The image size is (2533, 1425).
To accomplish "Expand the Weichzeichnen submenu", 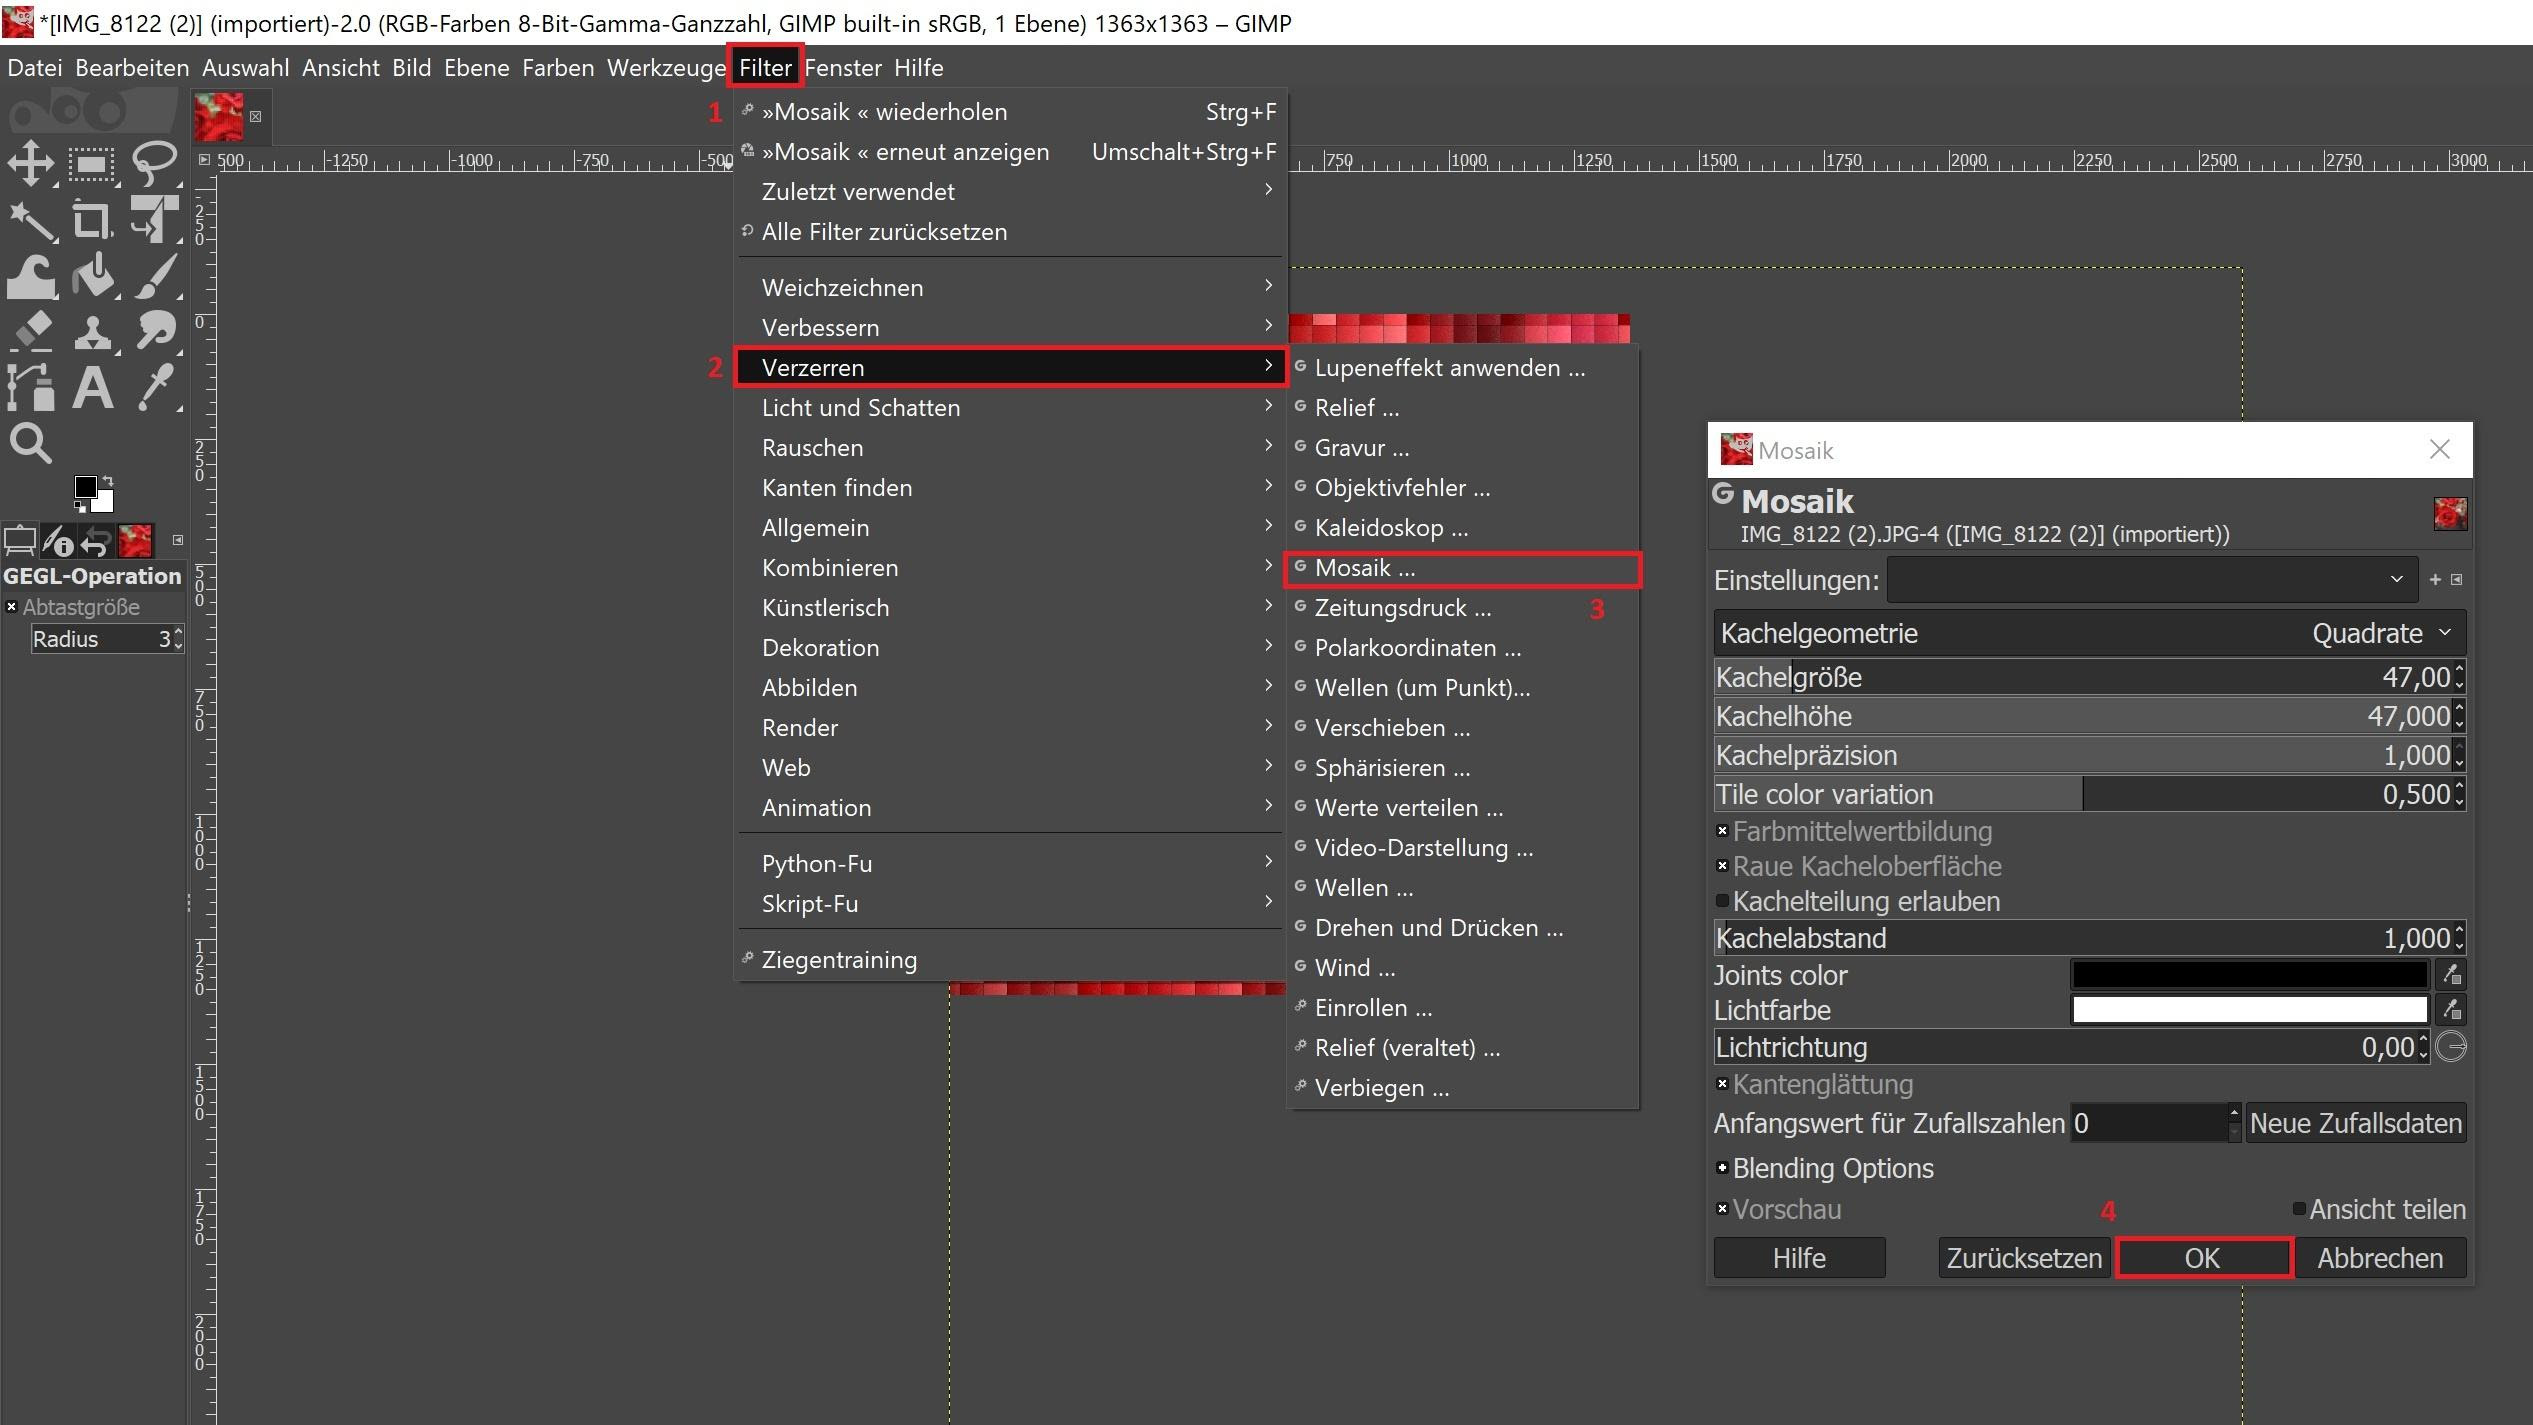I will pyautogui.click(x=1010, y=287).
